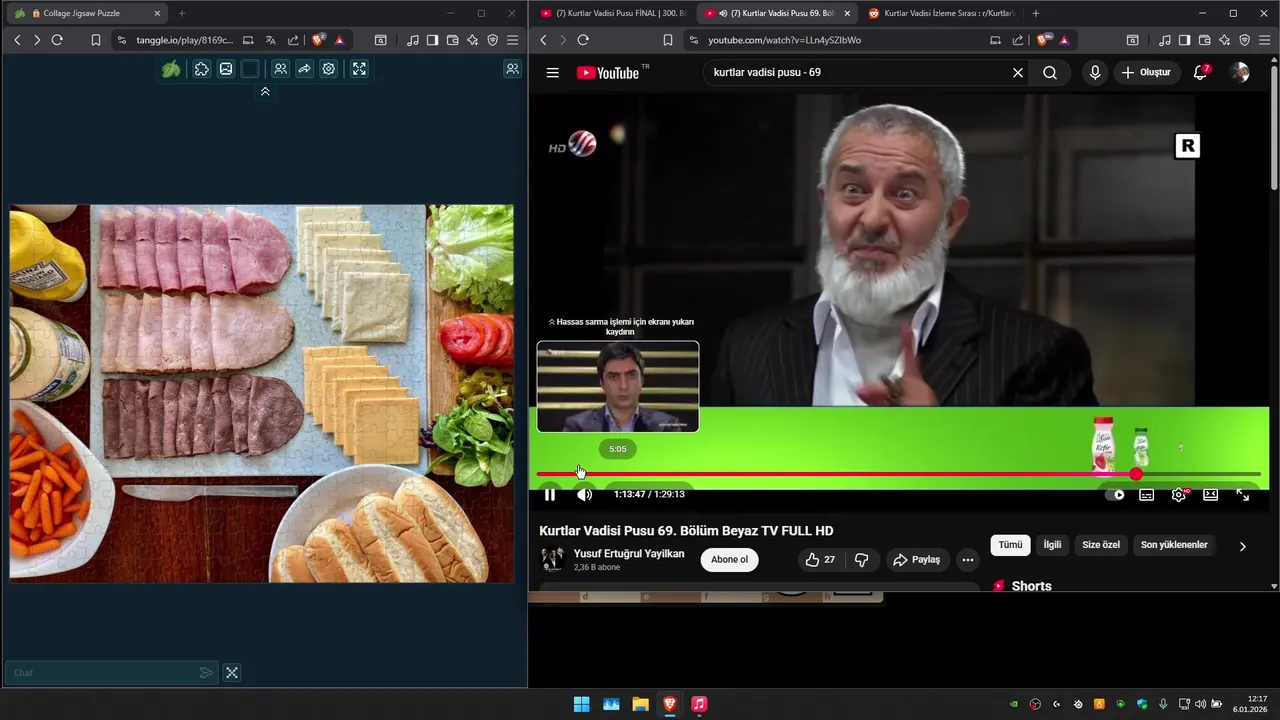Open Yusuf Ertuğrul Yayilkan channel
1280x720 pixels.
[x=629, y=553]
